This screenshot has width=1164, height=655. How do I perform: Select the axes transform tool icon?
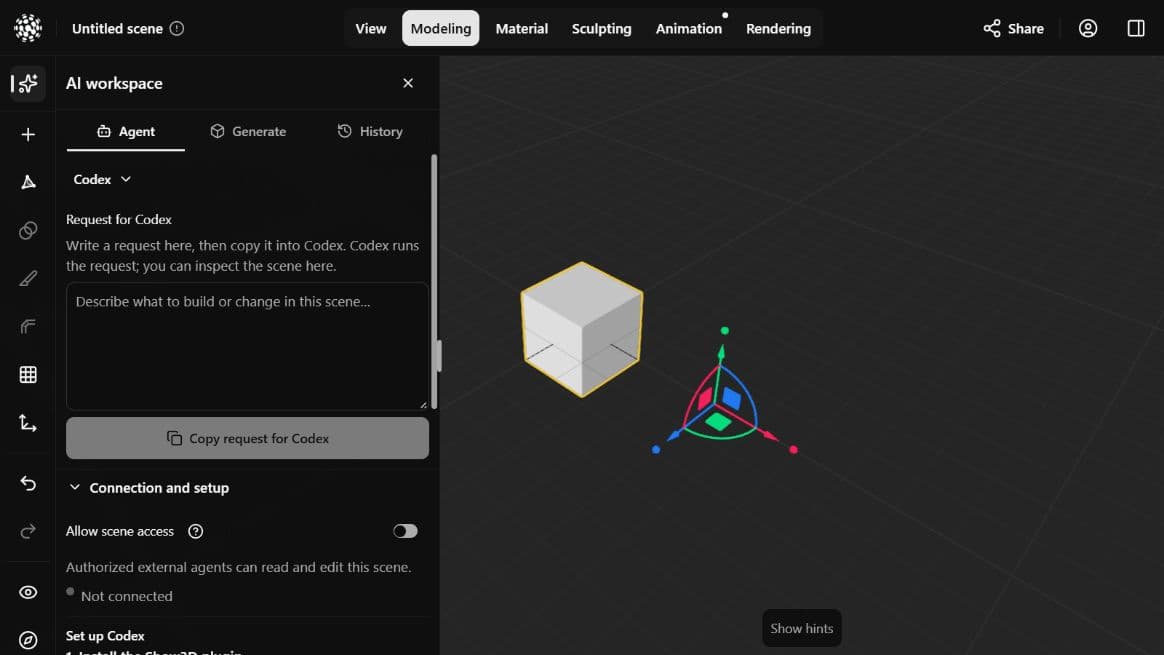coord(28,423)
